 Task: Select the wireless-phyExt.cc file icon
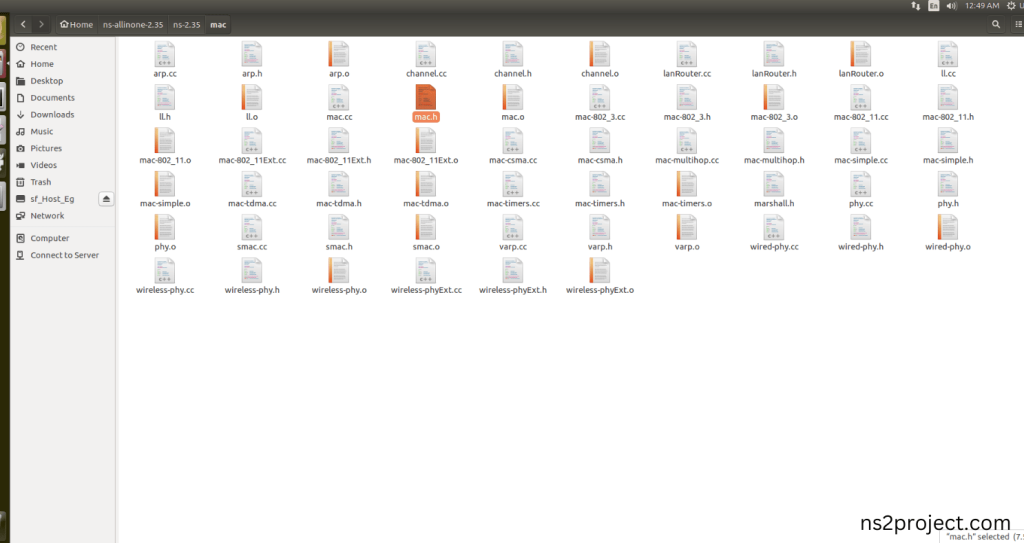(x=426, y=271)
